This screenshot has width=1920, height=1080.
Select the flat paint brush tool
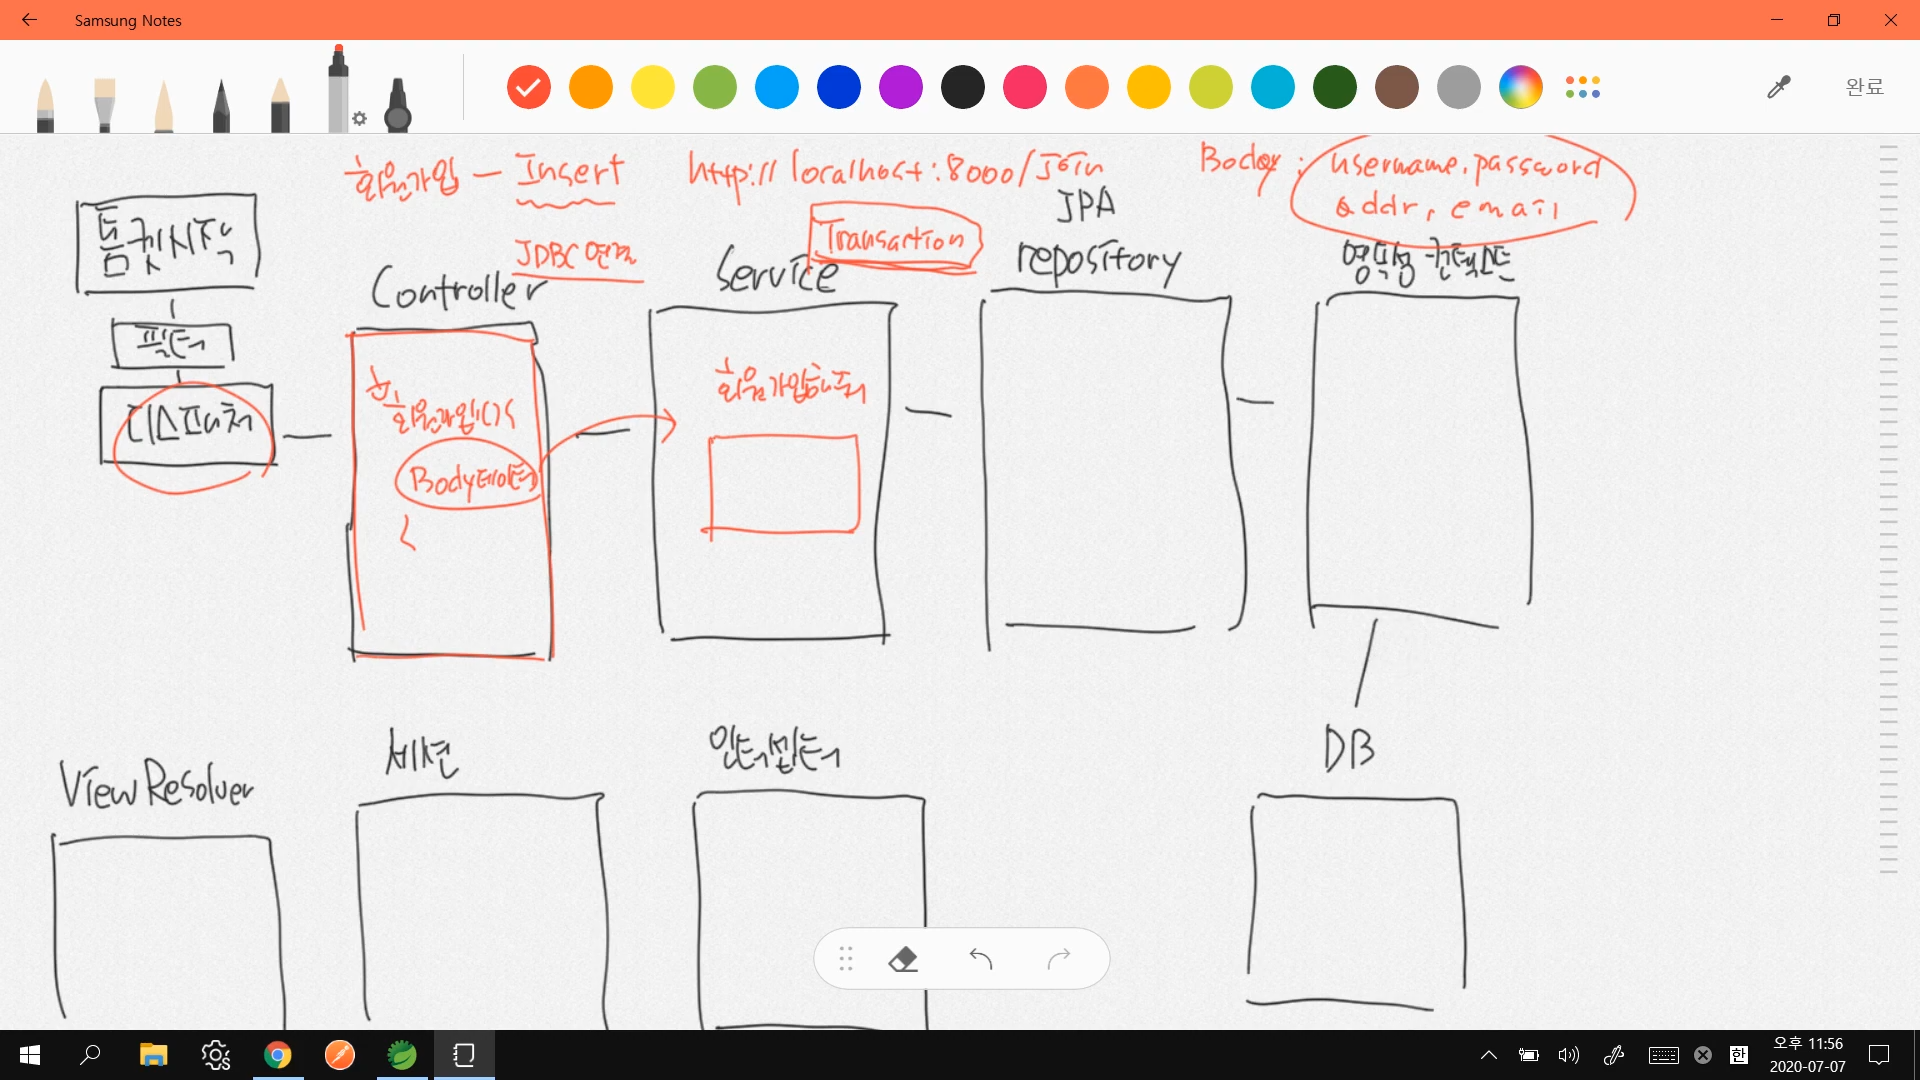[x=104, y=104]
